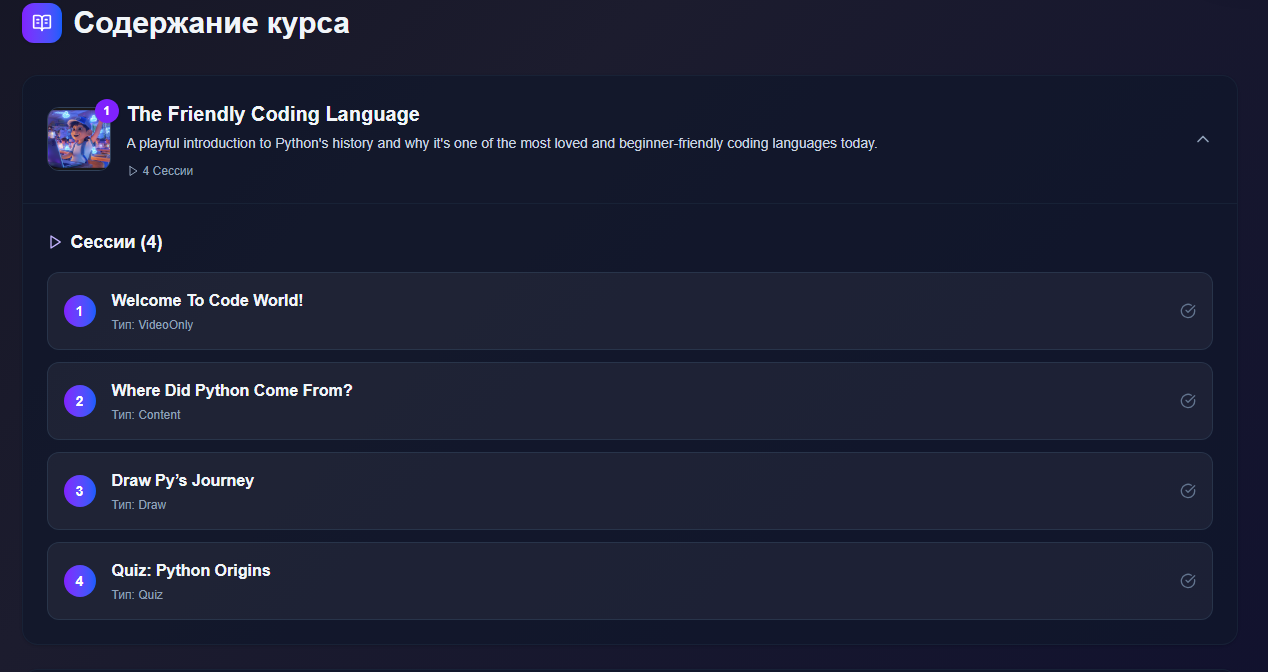Open Where Did Python Come From? session

coord(232,390)
